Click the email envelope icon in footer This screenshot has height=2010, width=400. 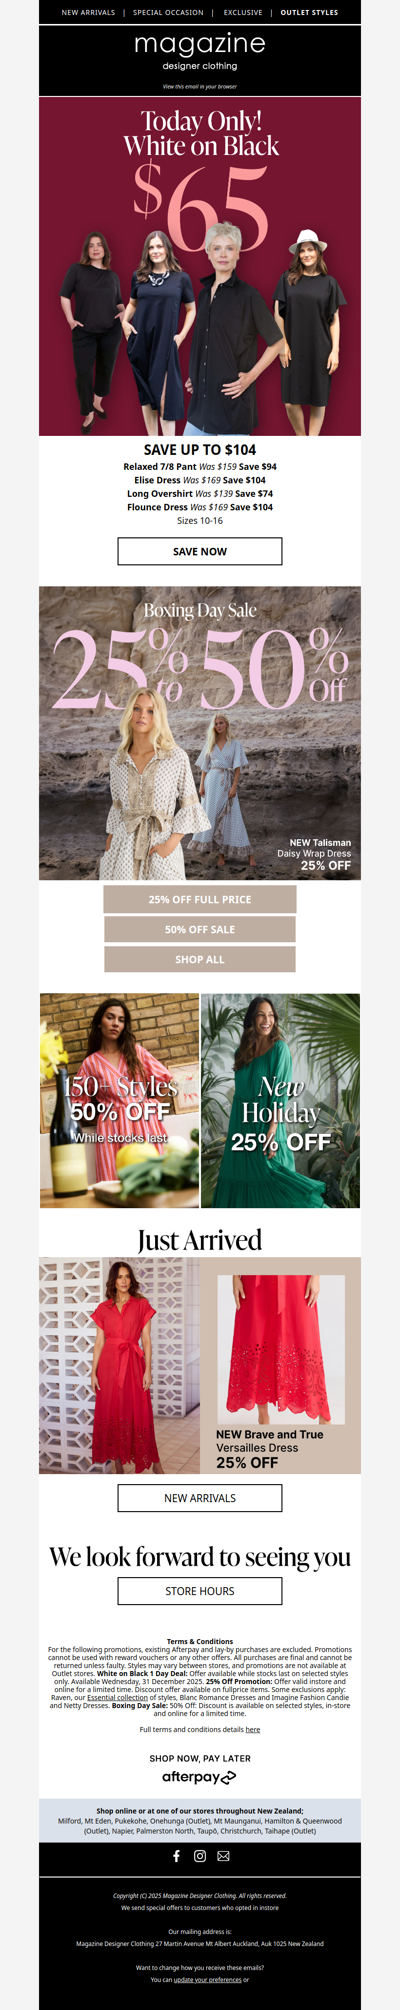click(223, 1856)
